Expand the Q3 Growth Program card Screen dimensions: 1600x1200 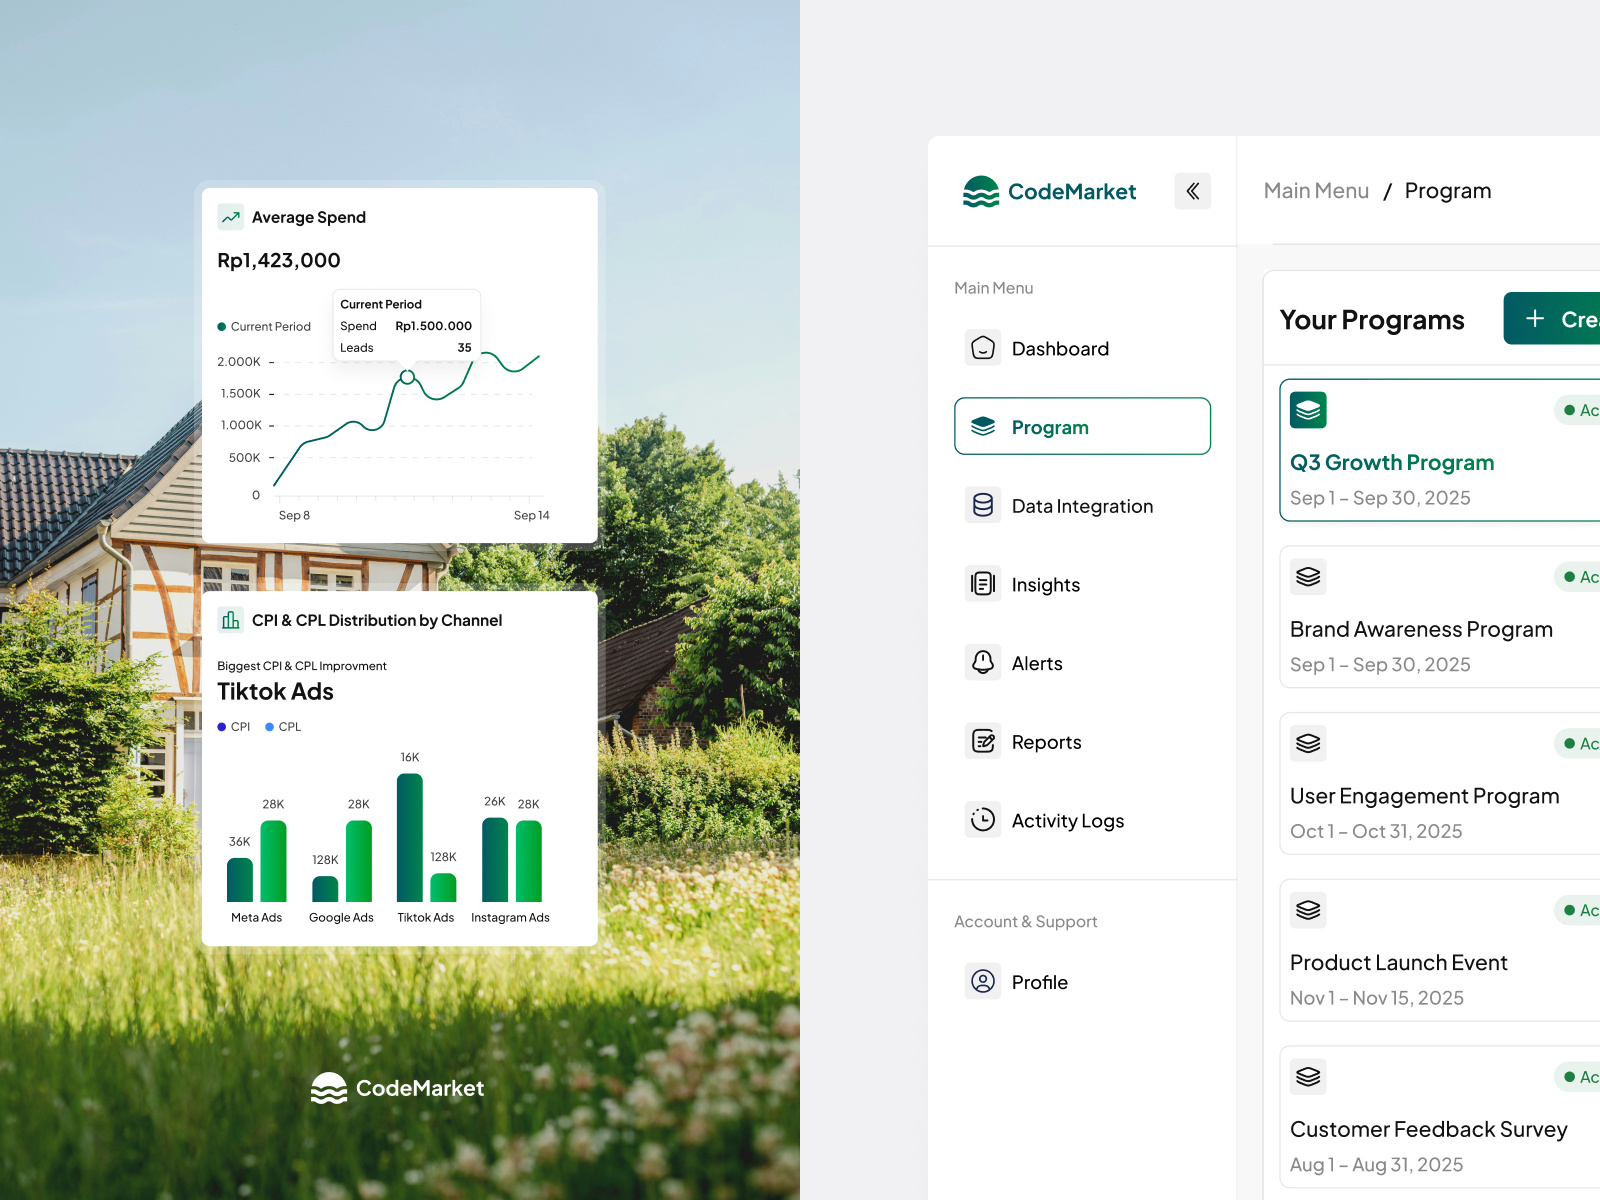coord(1392,462)
